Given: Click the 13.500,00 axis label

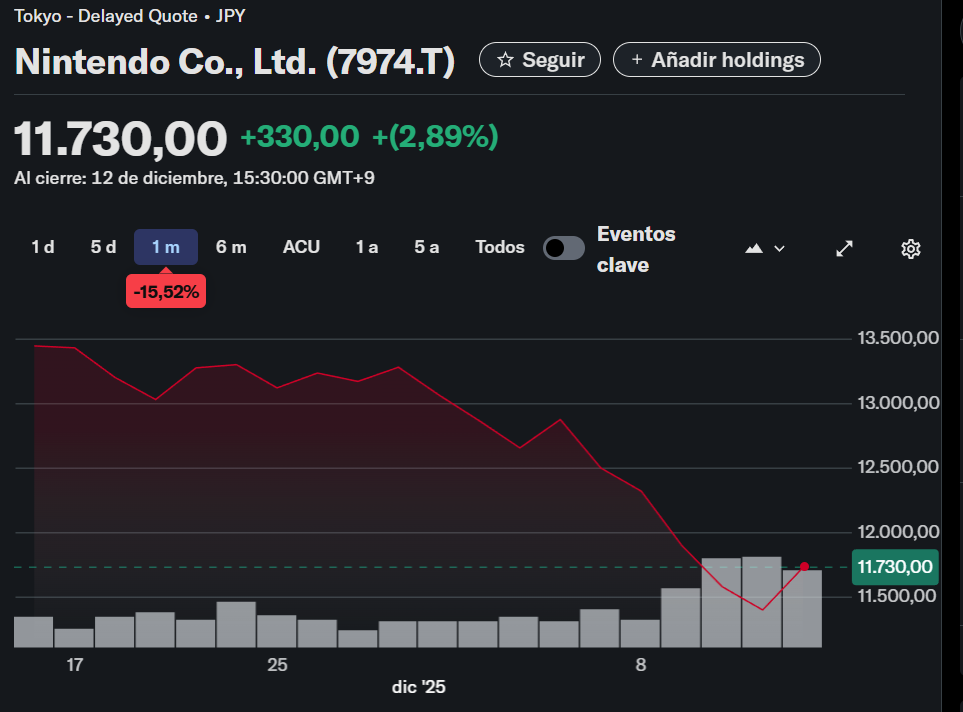Looking at the screenshot, I should tap(898, 338).
